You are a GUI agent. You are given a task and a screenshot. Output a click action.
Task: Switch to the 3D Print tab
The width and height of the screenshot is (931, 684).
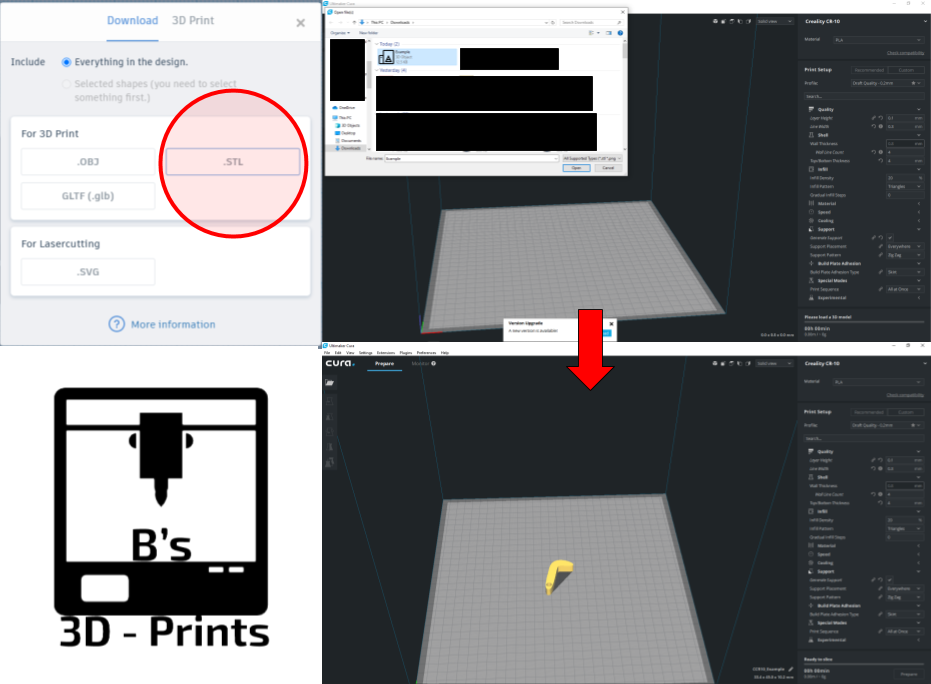tap(192, 21)
